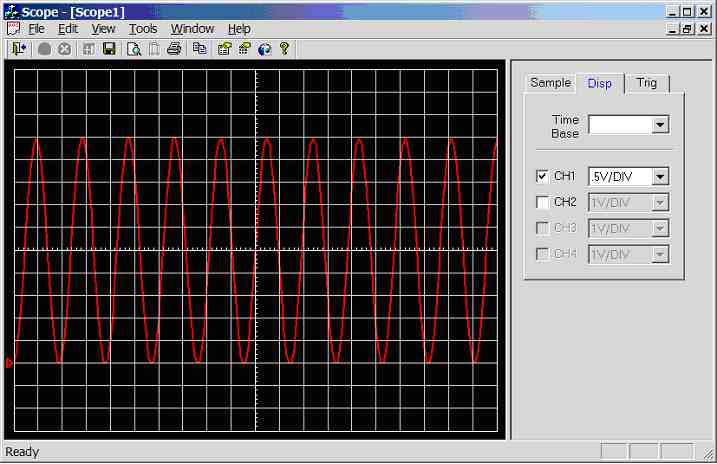Image resolution: width=717 pixels, height=464 pixels.
Task: Click the Scope document icon beside File
Action: tap(13, 29)
